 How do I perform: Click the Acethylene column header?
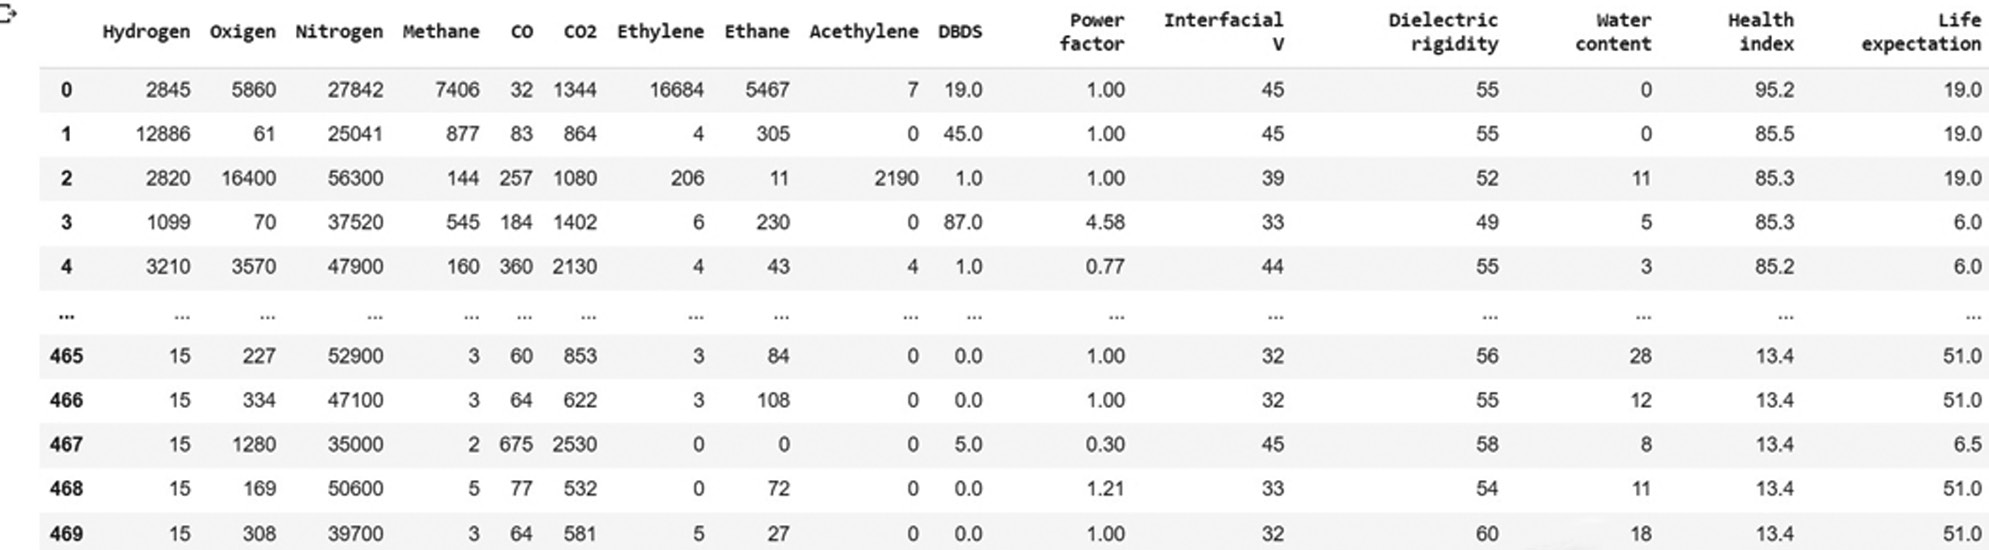click(x=864, y=32)
